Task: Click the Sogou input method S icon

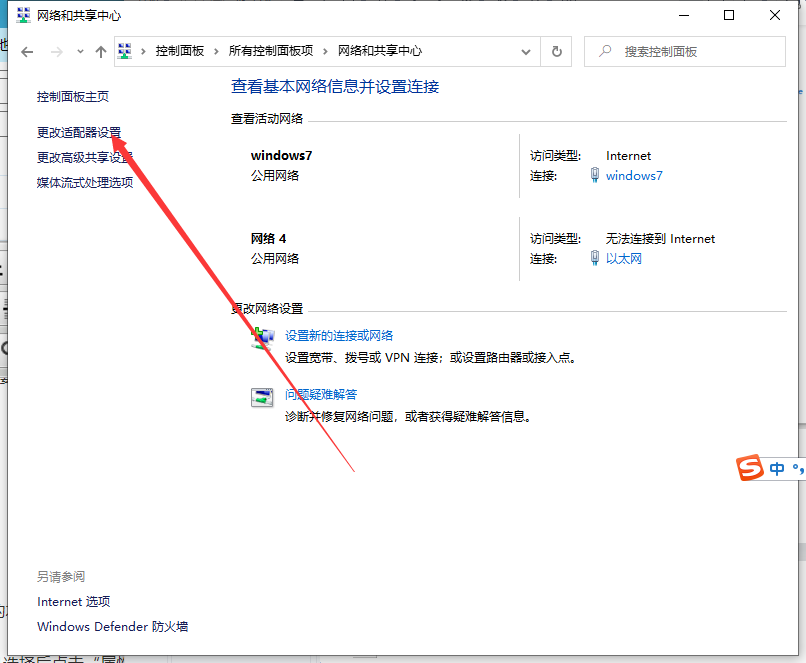Action: (750, 468)
